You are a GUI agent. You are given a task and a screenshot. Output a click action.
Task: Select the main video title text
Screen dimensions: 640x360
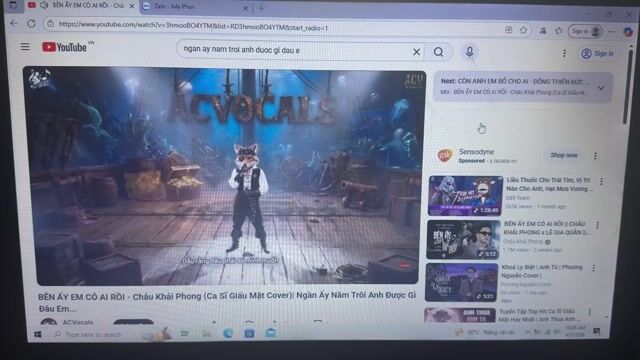(227, 302)
